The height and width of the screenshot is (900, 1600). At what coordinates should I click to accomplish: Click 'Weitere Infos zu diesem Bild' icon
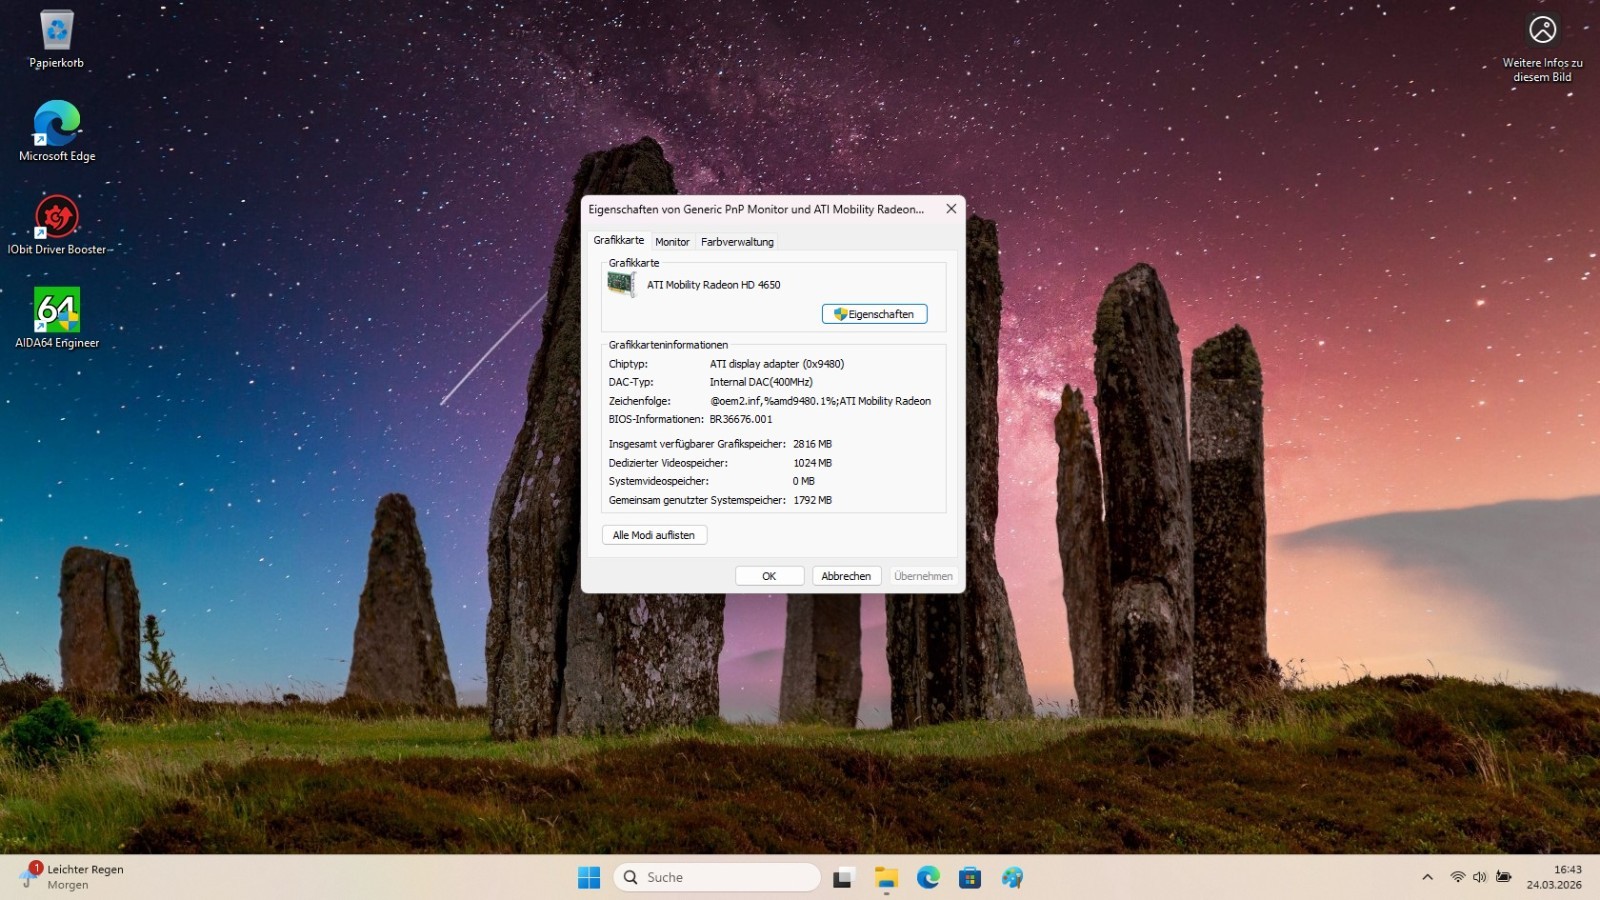1542,47
